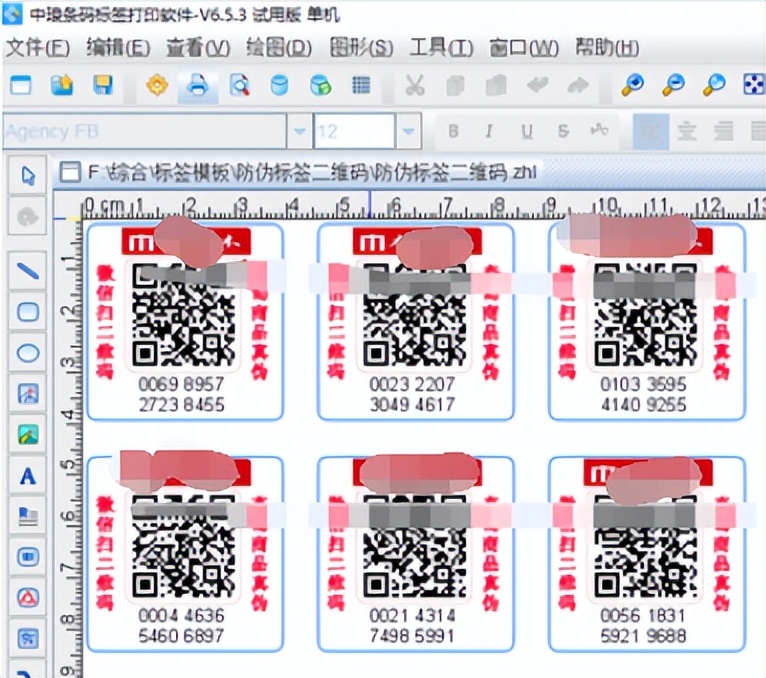Select the rounded box tool below barcode
The width and height of the screenshot is (766, 678).
tap(28, 557)
